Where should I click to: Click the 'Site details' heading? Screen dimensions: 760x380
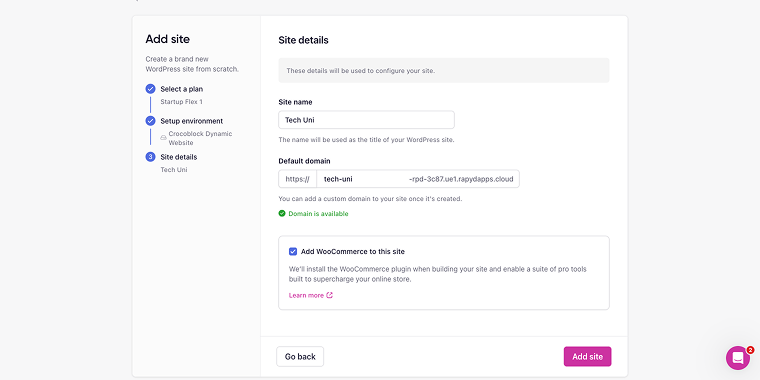303,40
